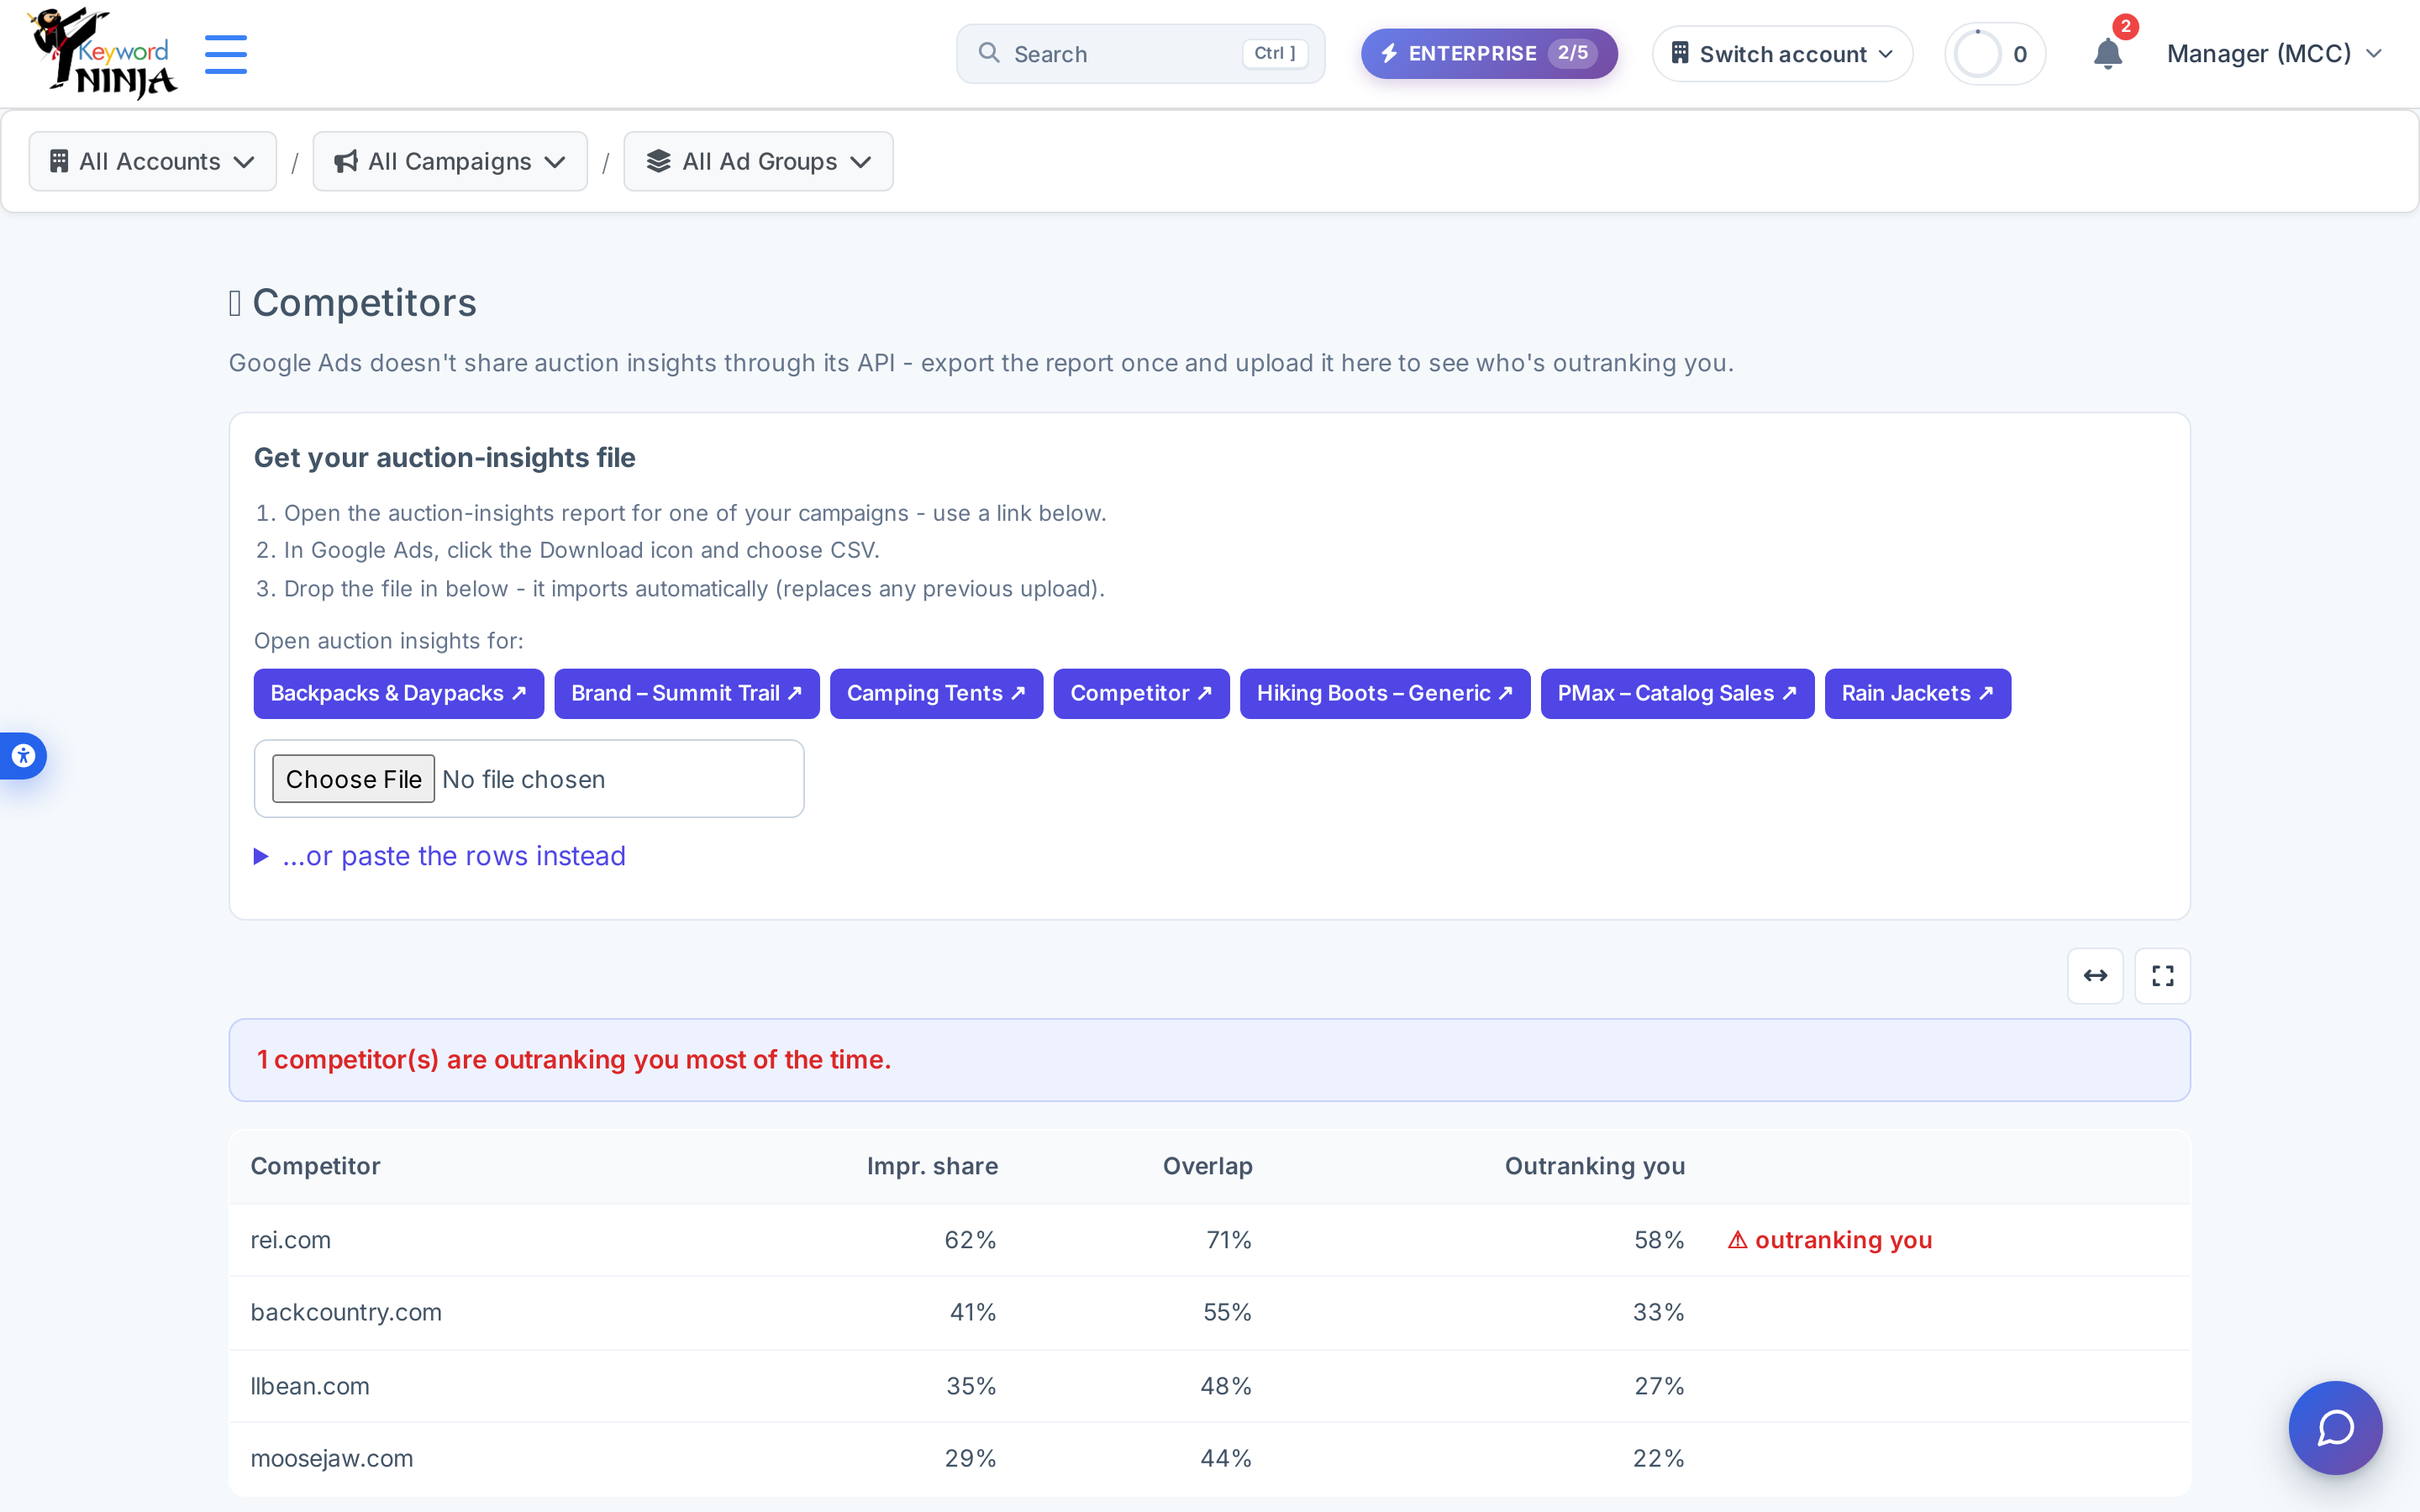Open the All Ad Groups selector

[x=758, y=161]
